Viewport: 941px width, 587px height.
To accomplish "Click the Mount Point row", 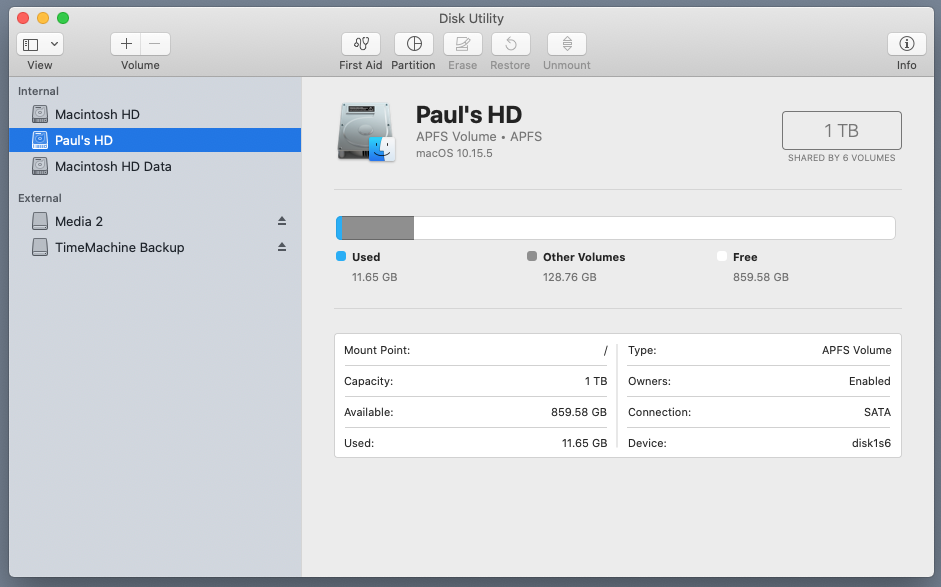I will pos(475,350).
